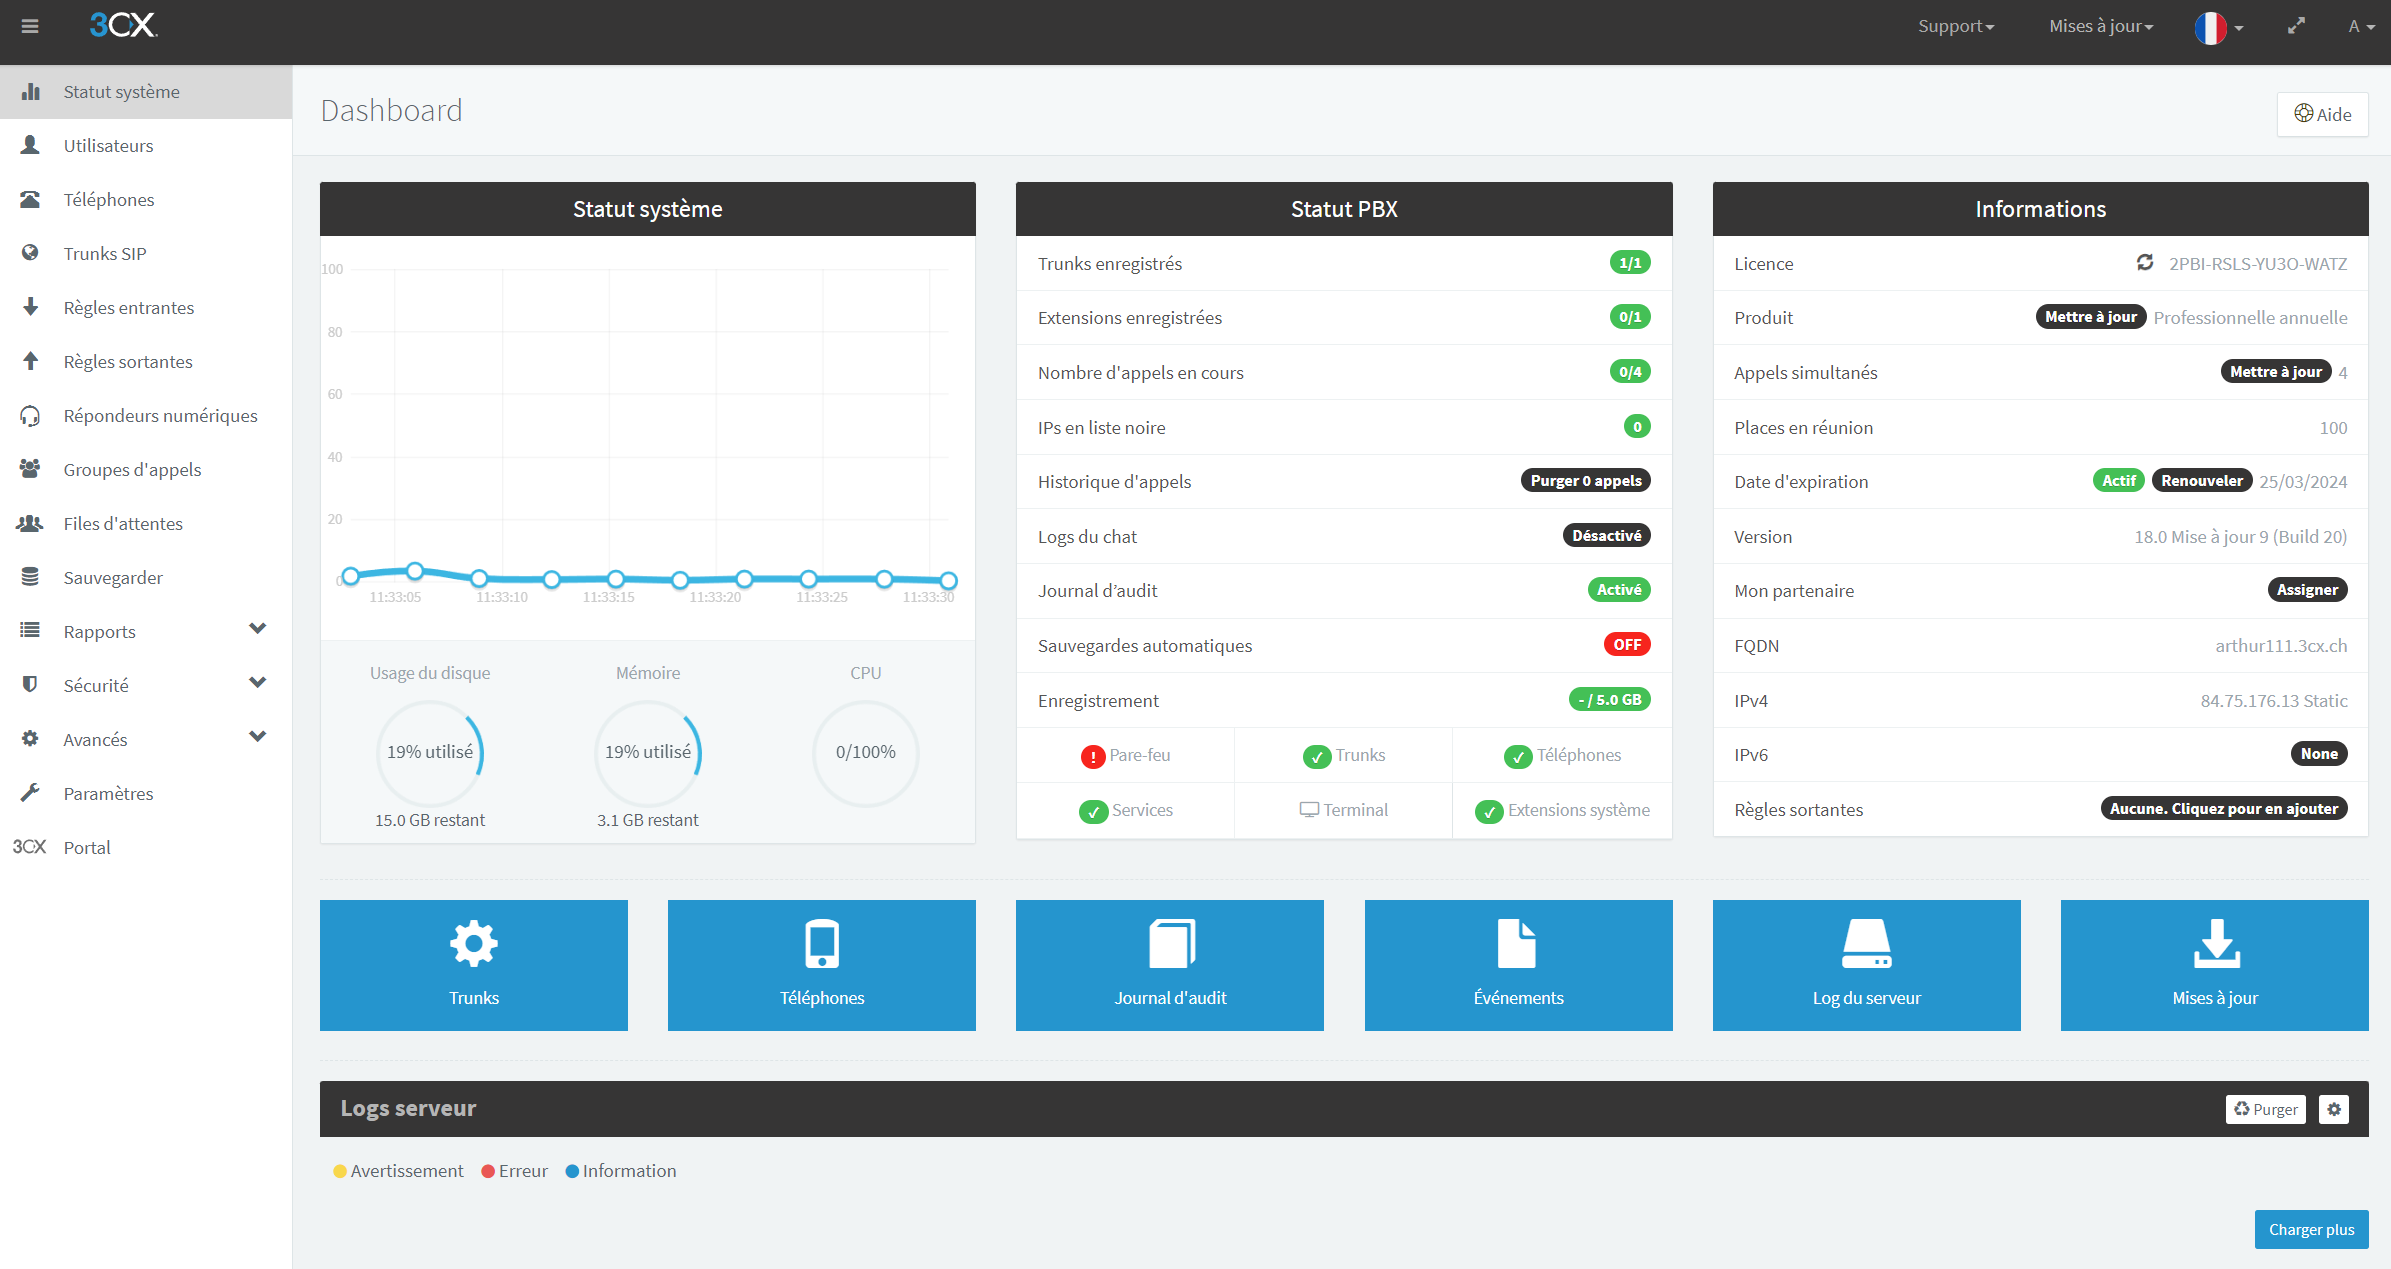This screenshot has height=1269, width=2391.
Task: Click the Règles sortantes up-arrow icon
Action: coord(31,362)
